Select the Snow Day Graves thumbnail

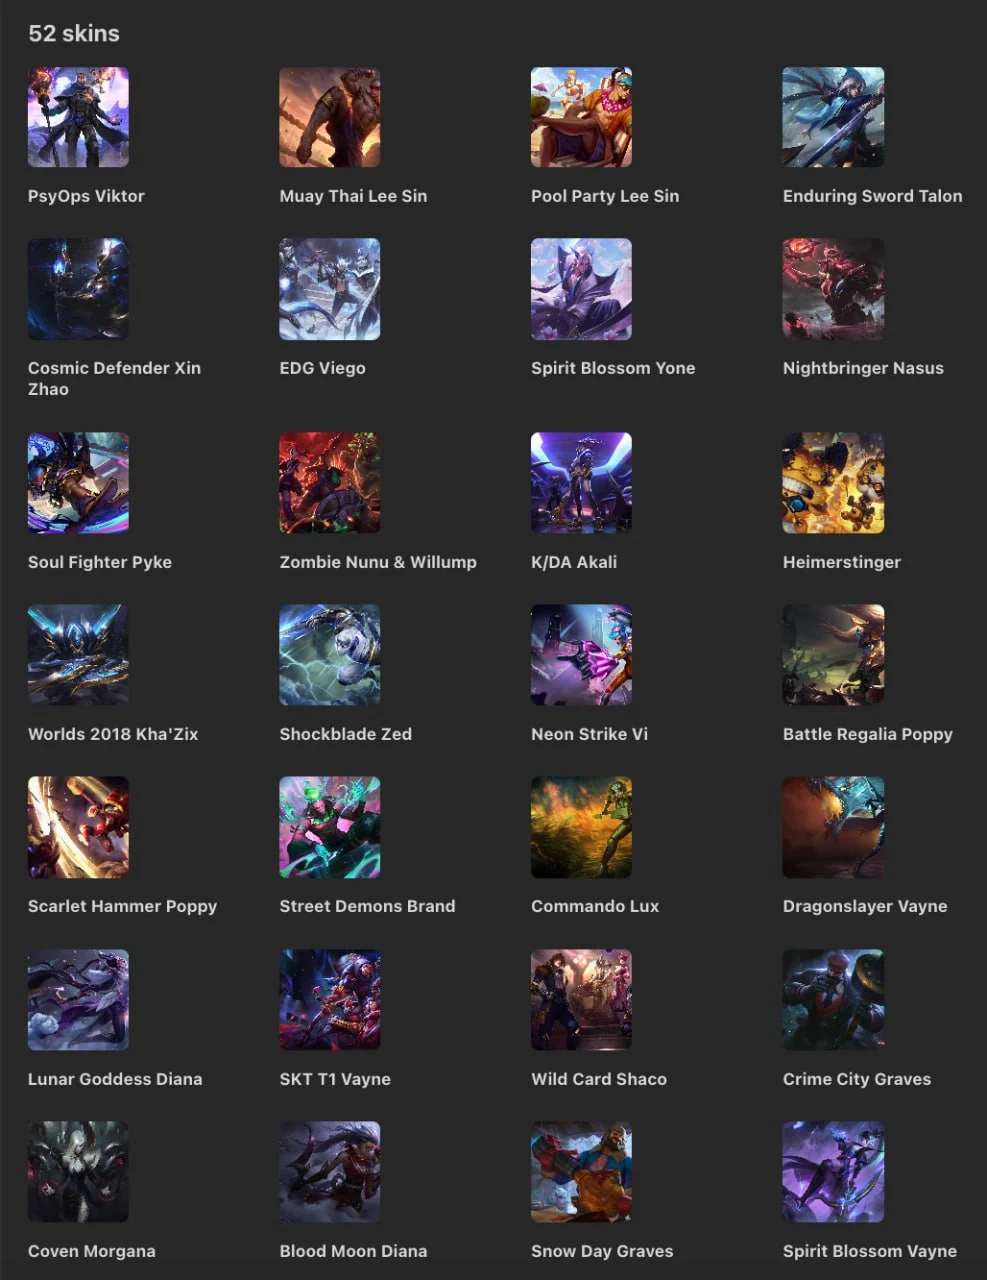click(581, 1172)
